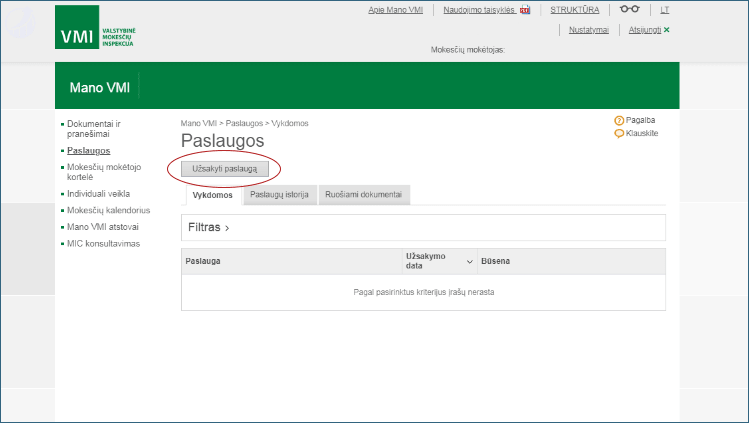Switch language via LT link
749x423 pixels.
(x=664, y=10)
